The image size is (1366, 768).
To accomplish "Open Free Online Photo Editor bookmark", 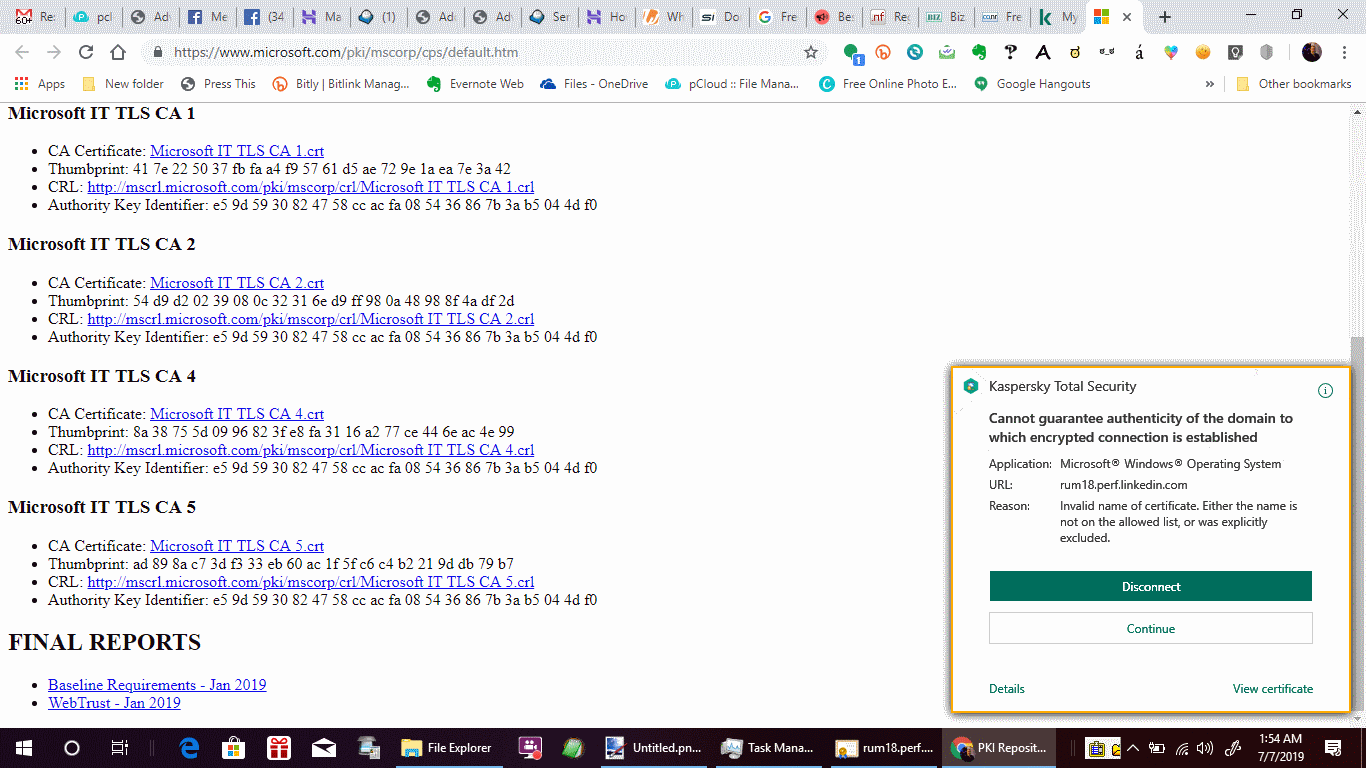I will tap(888, 84).
